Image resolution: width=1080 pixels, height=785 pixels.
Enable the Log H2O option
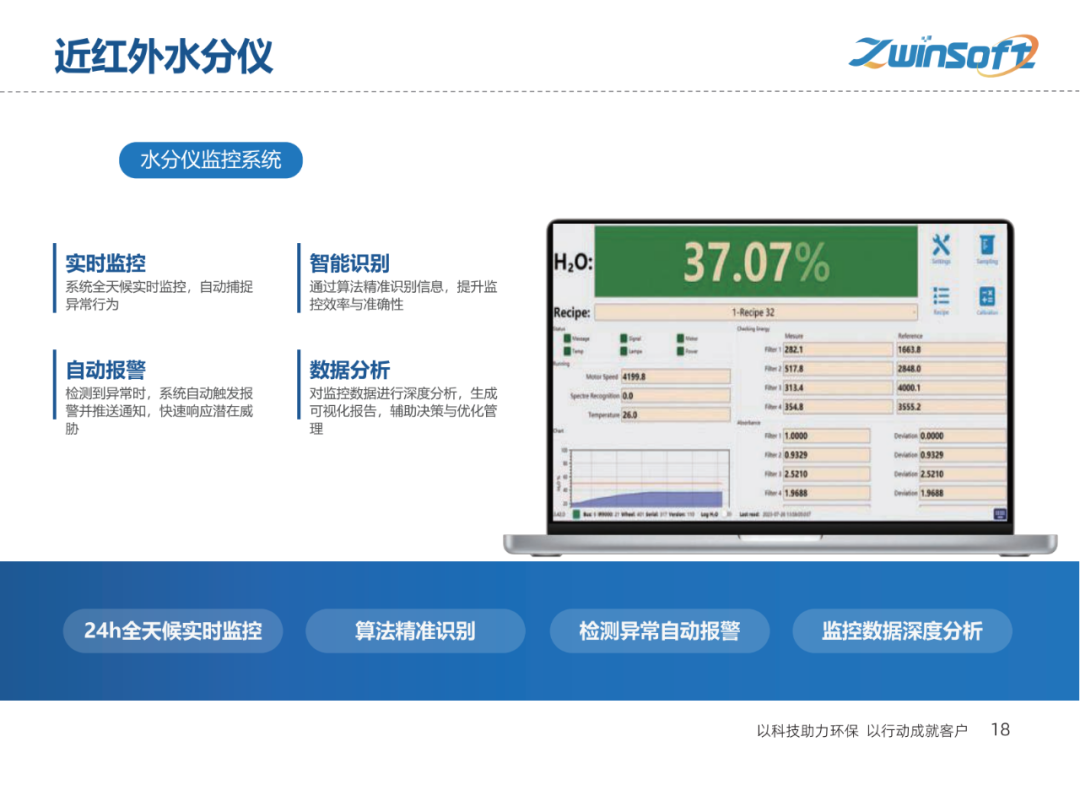pos(723,513)
